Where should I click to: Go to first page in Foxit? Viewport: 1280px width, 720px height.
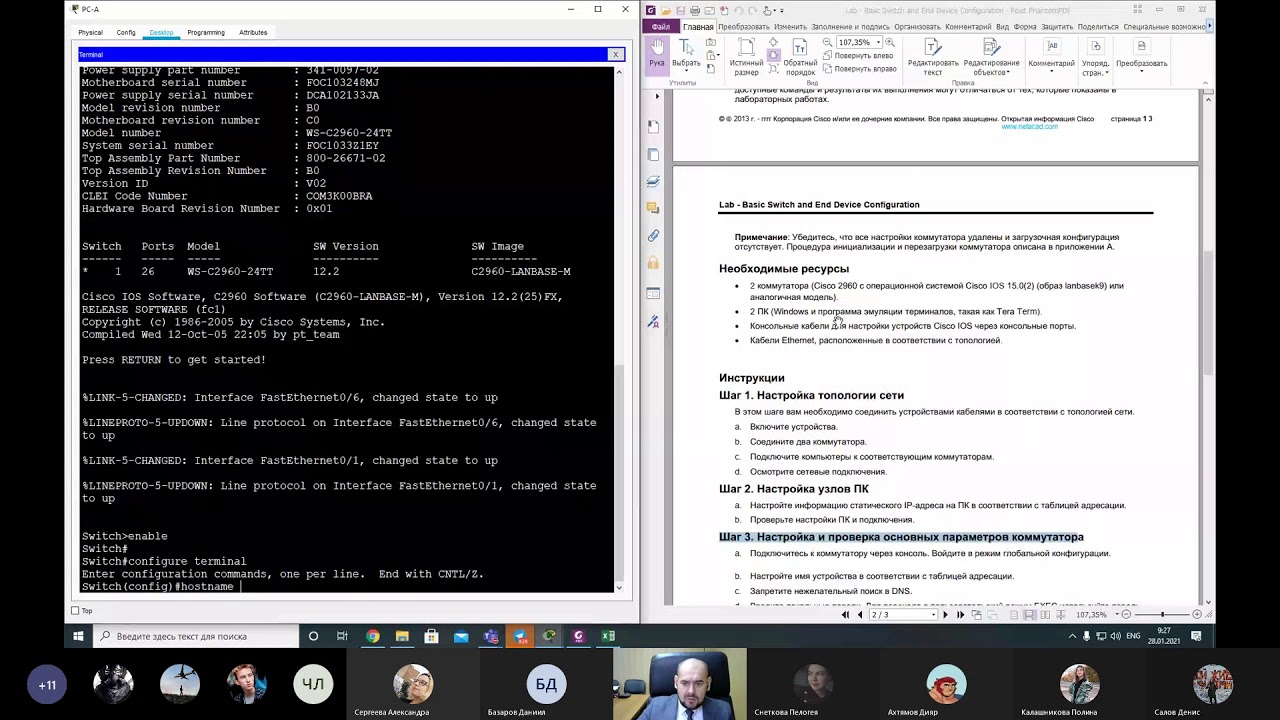[x=846, y=615]
